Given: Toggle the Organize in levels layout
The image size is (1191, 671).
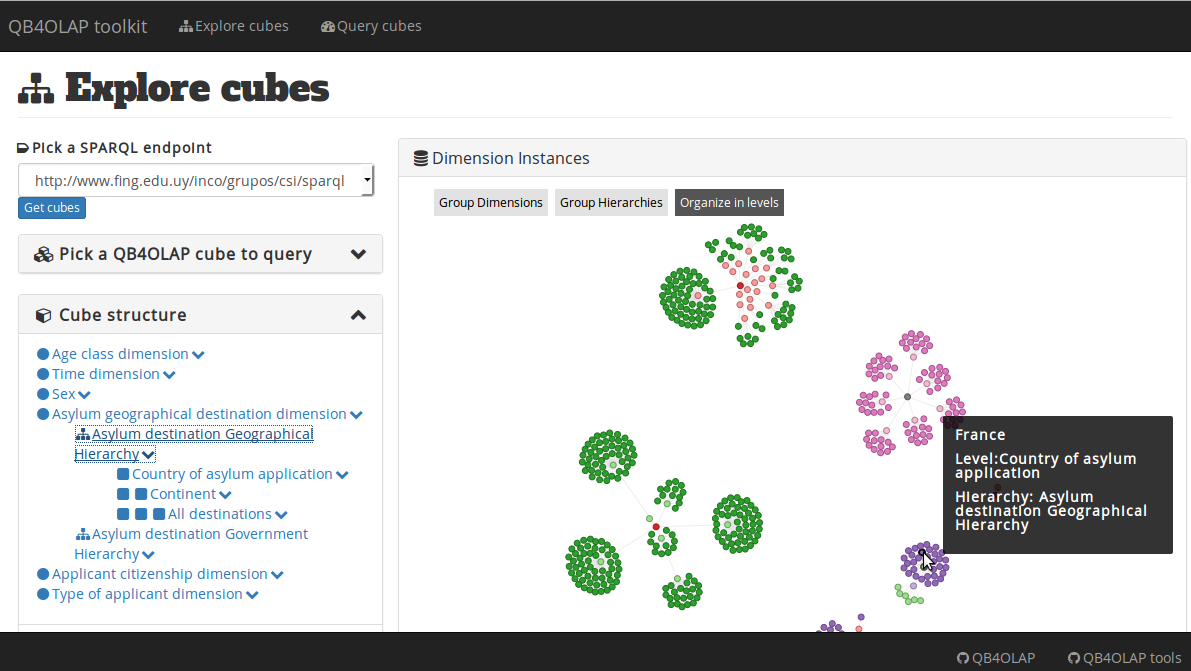Looking at the screenshot, I should coord(729,203).
